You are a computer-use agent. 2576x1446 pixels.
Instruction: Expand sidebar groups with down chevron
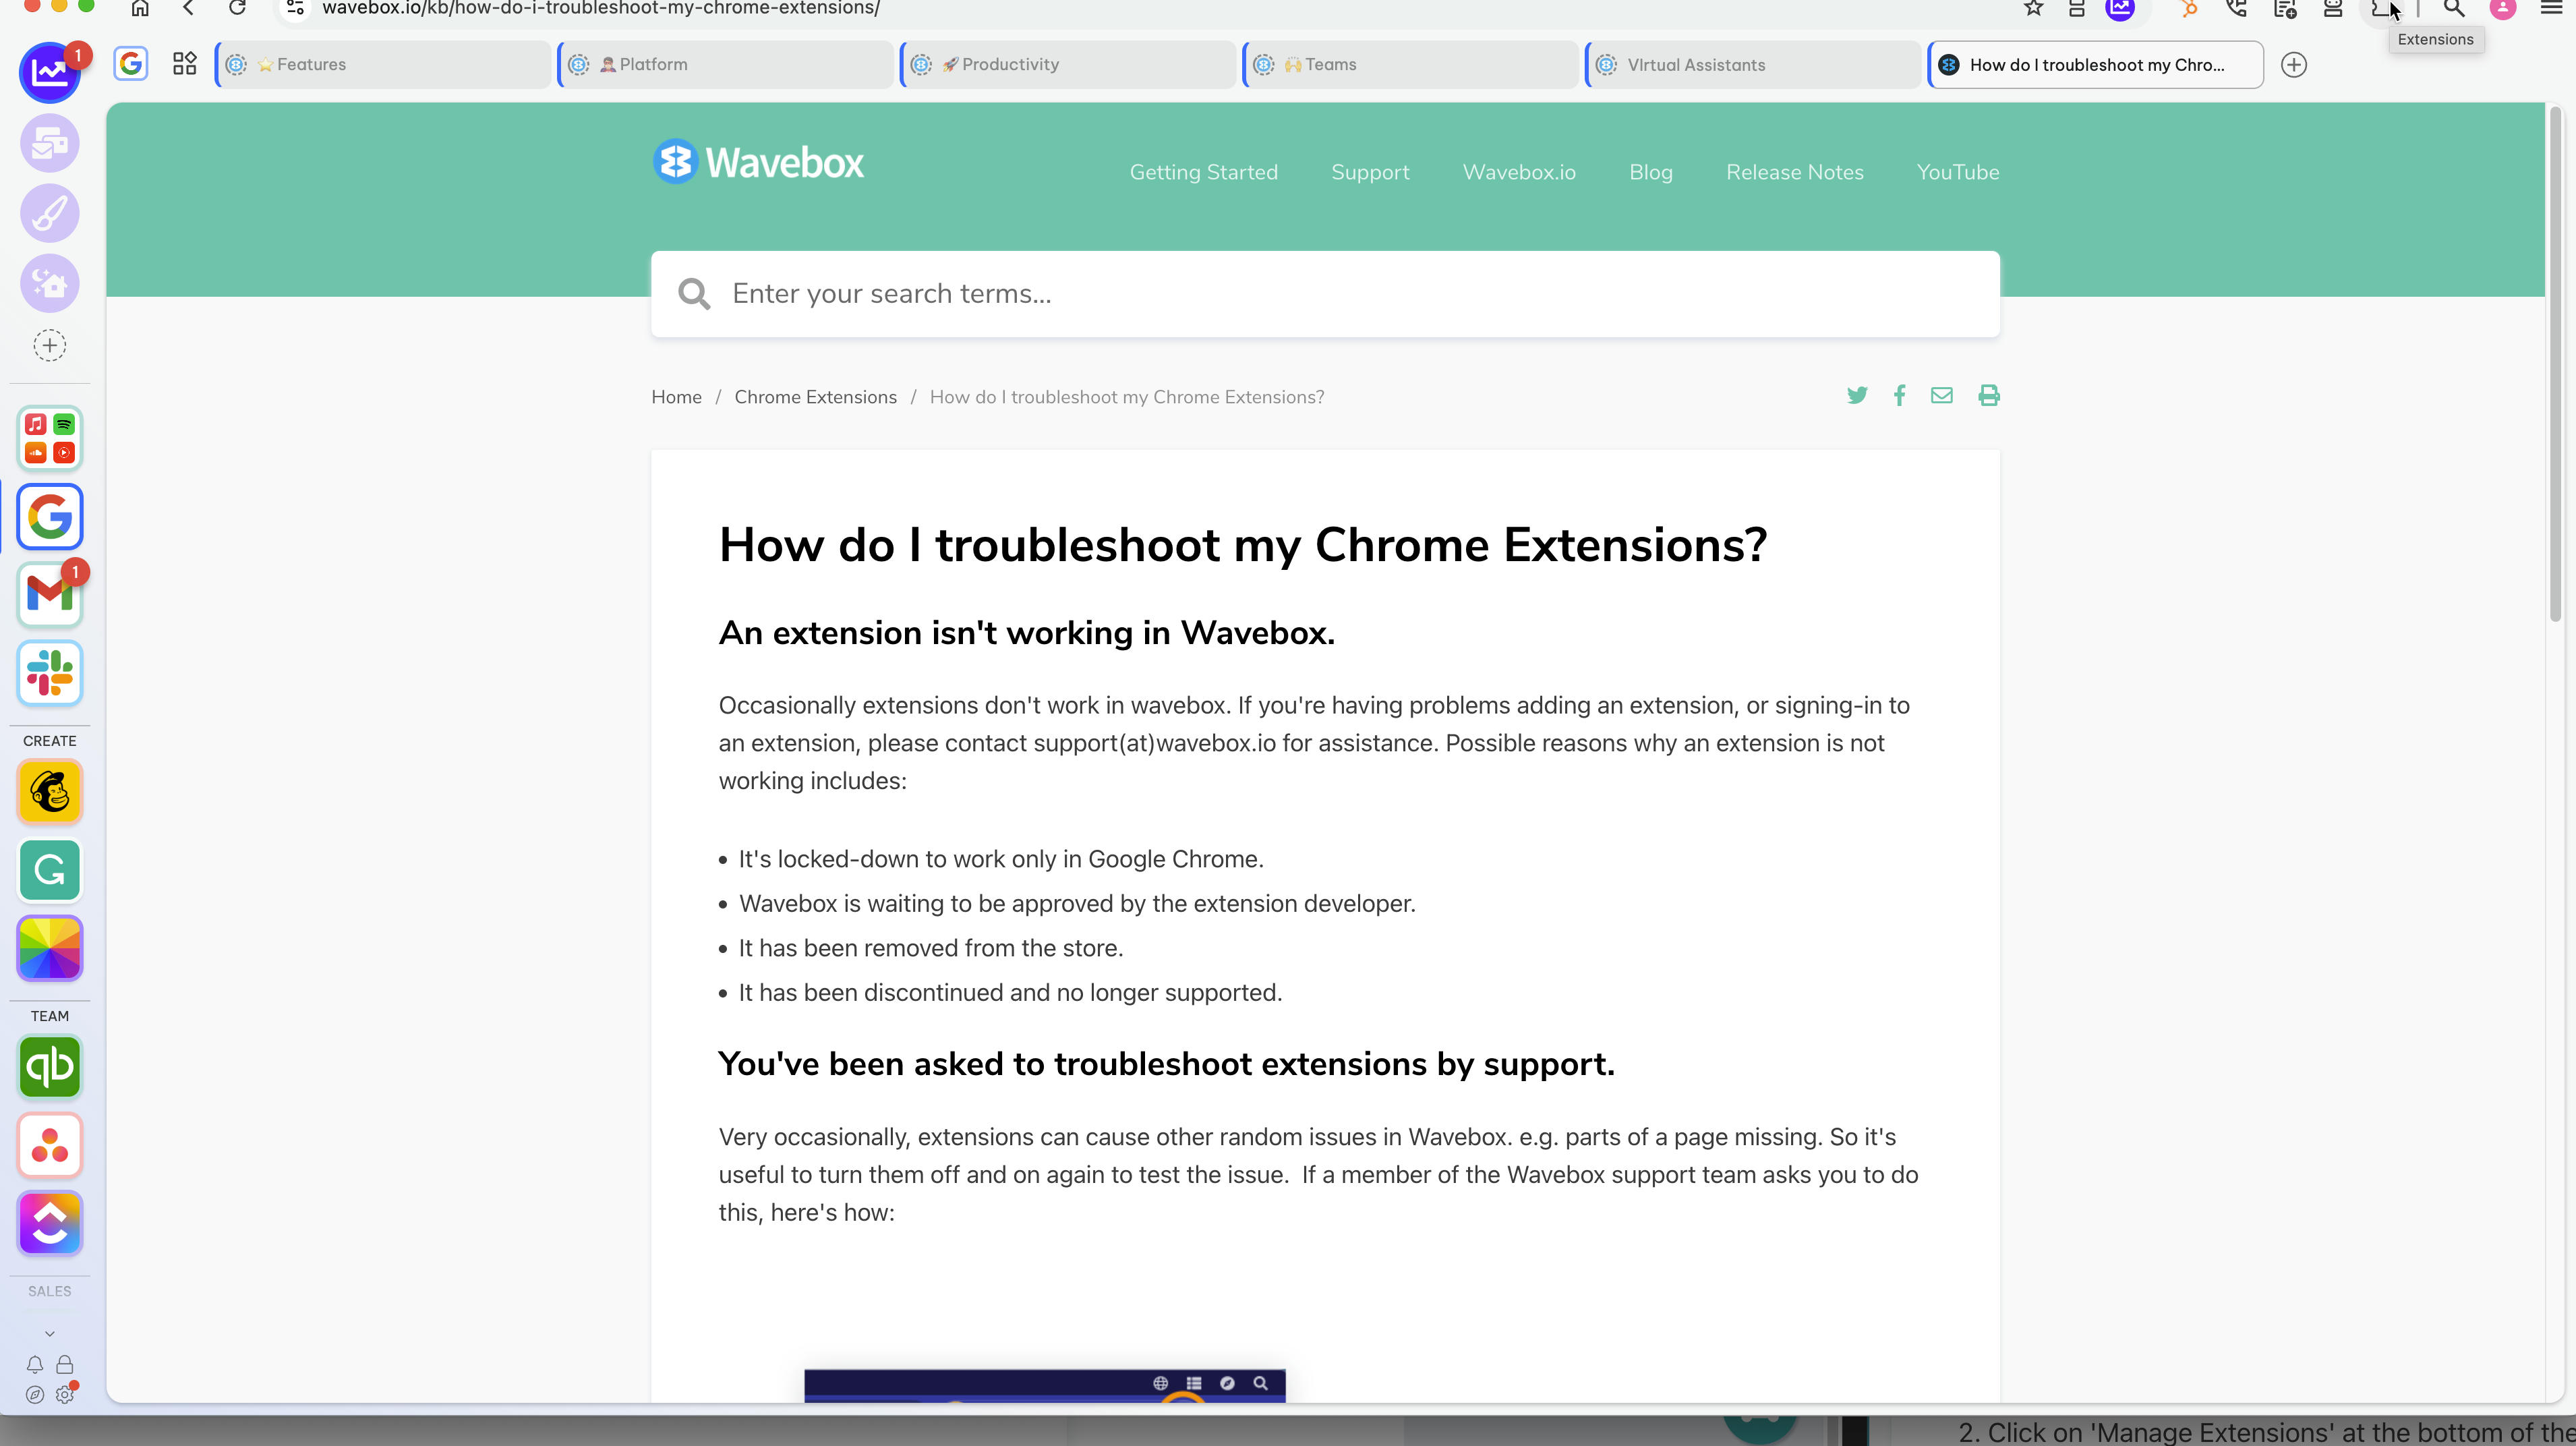49,1333
